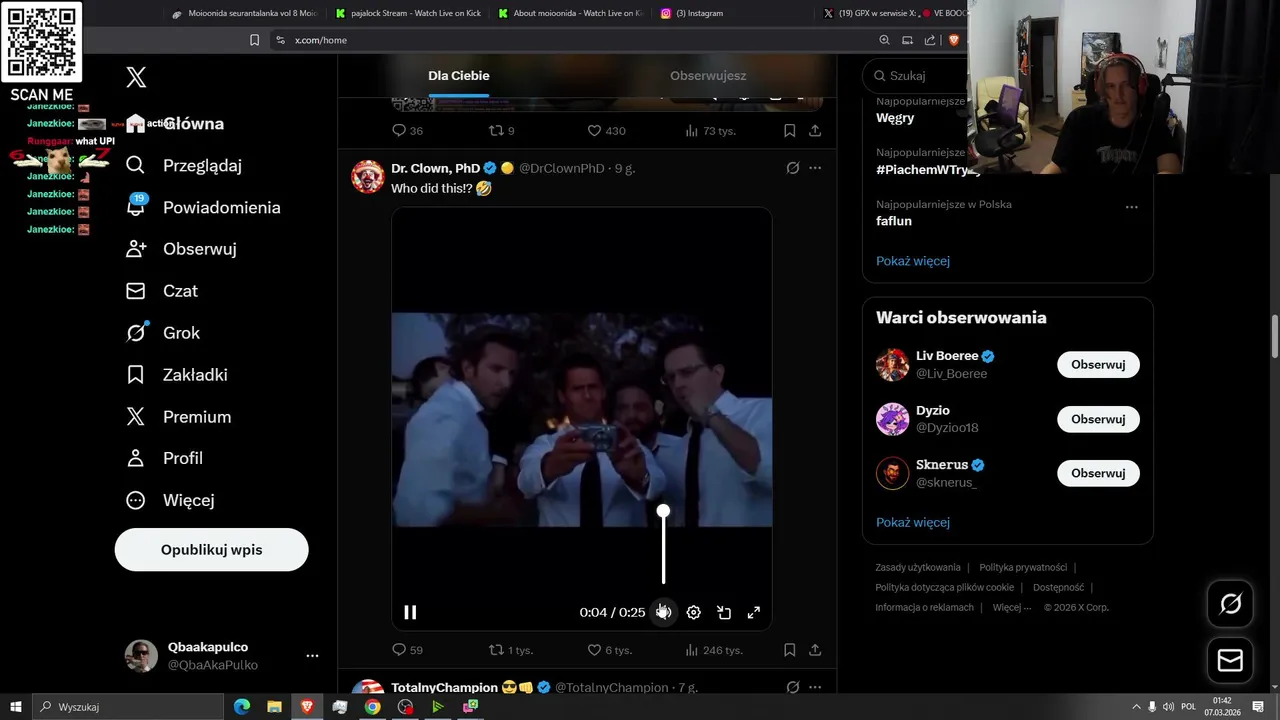View stats of 246 tys. post
This screenshot has width=1280, height=720.
(714, 650)
